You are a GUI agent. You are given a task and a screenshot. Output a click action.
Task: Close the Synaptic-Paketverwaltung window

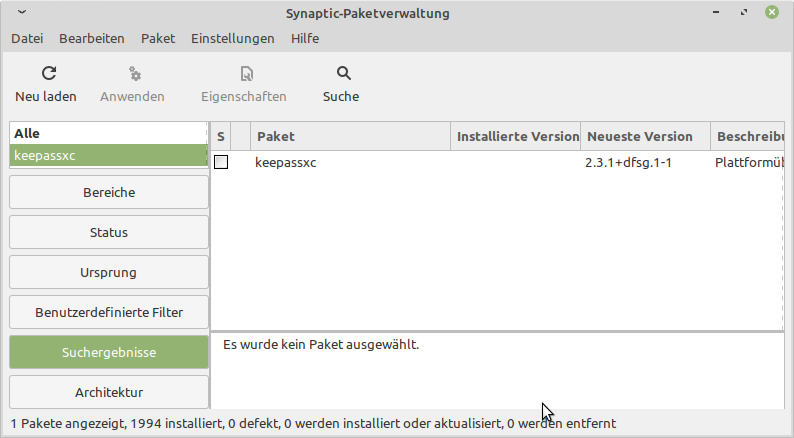point(772,12)
